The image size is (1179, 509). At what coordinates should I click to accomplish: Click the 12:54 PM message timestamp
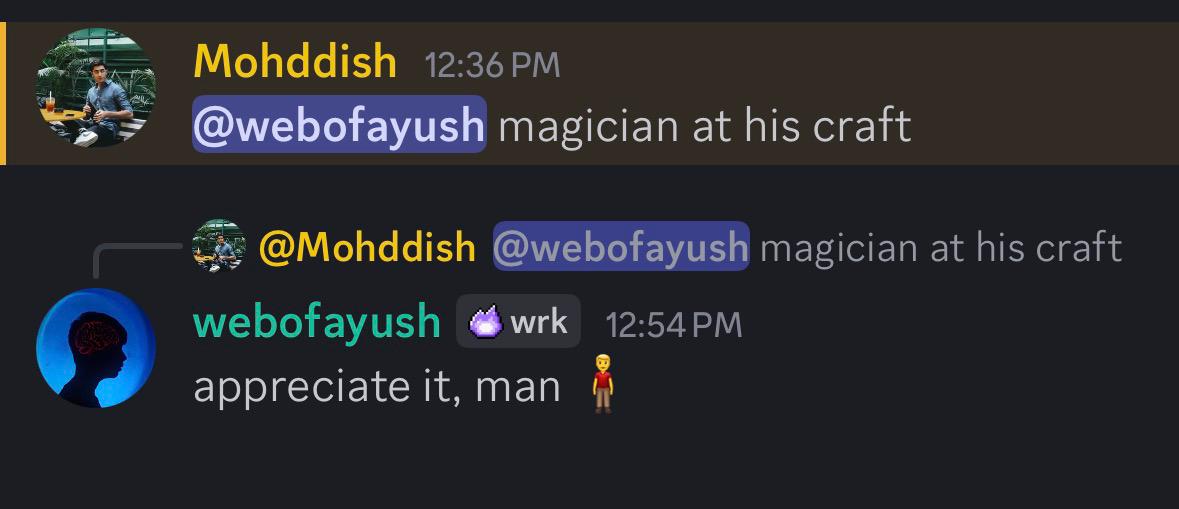674,325
